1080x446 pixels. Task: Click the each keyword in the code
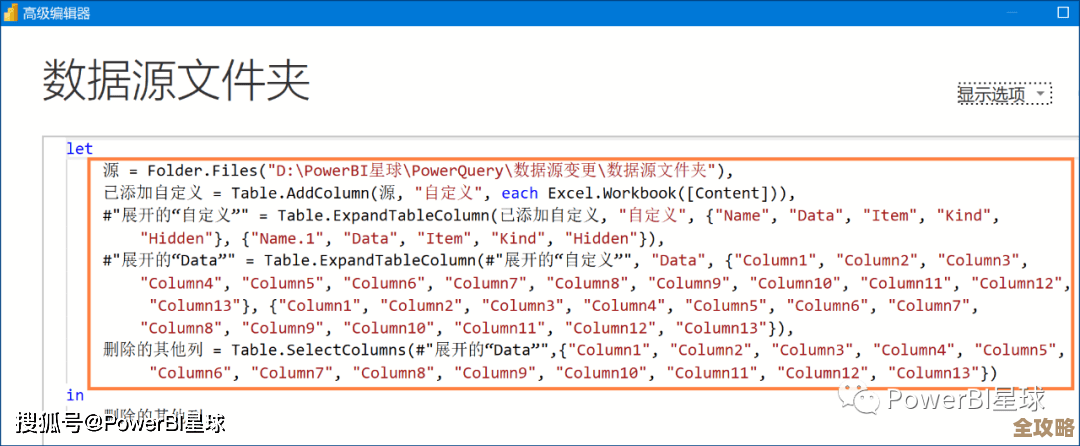(520, 193)
